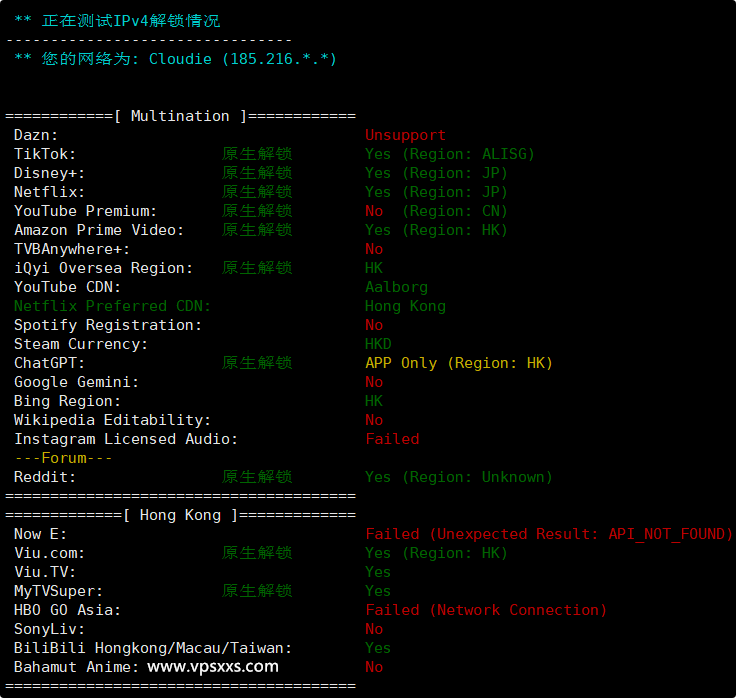Select 'Steam Currency:' label

click(x=81, y=344)
